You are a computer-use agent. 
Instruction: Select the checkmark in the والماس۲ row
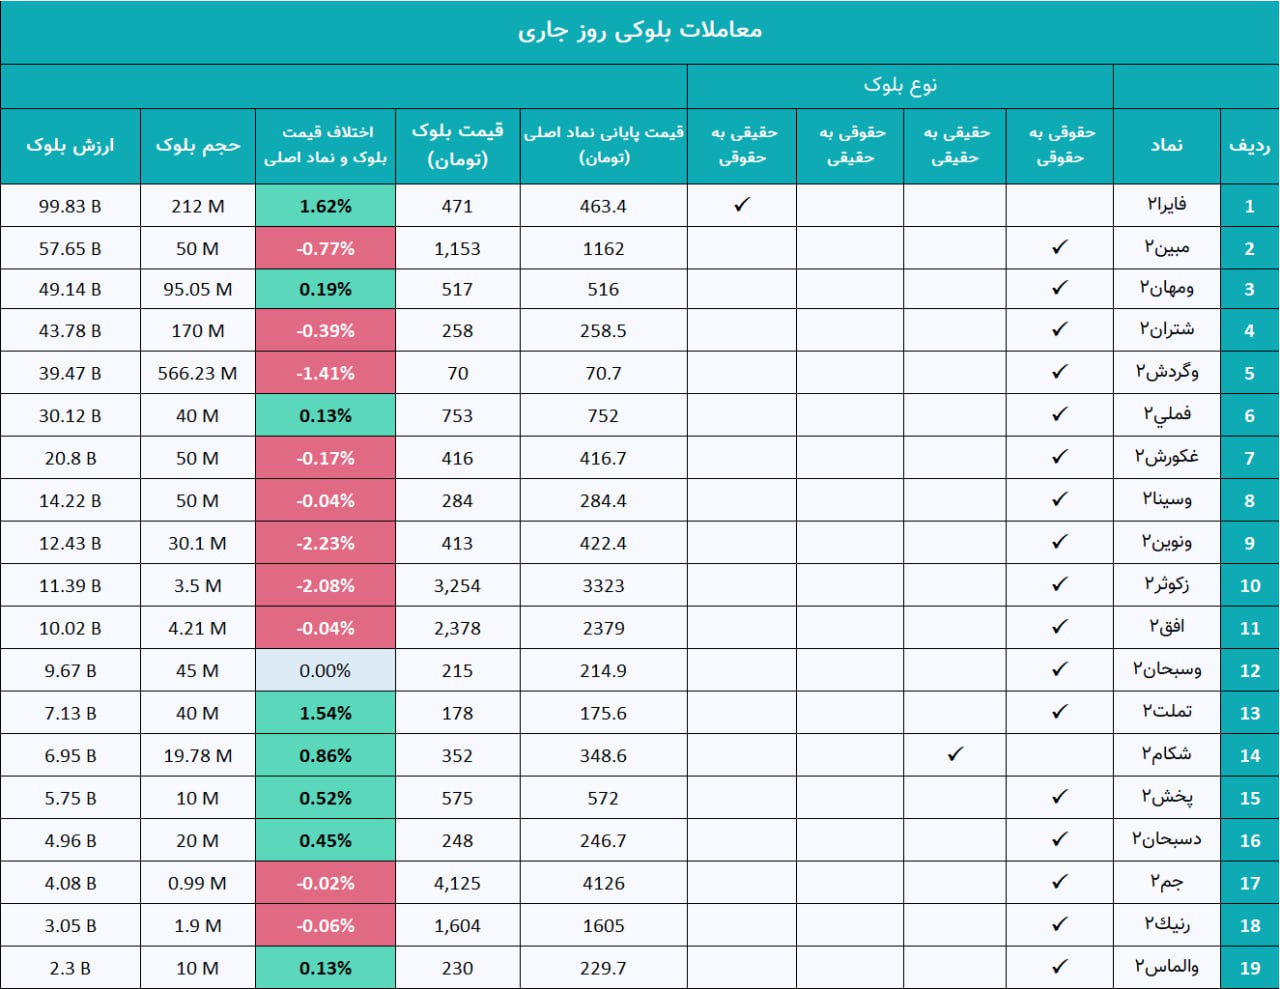[x=1060, y=967]
